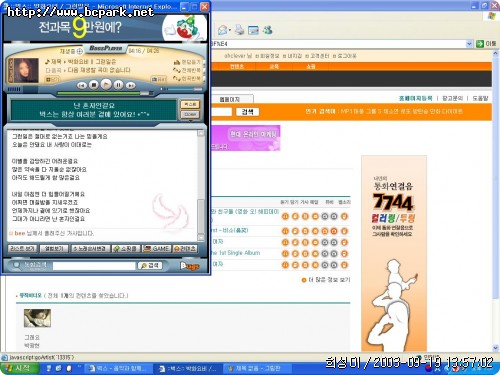Screen dimensions: 500x375
Task: Click the 이동 Go button
Action: click(x=485, y=44)
